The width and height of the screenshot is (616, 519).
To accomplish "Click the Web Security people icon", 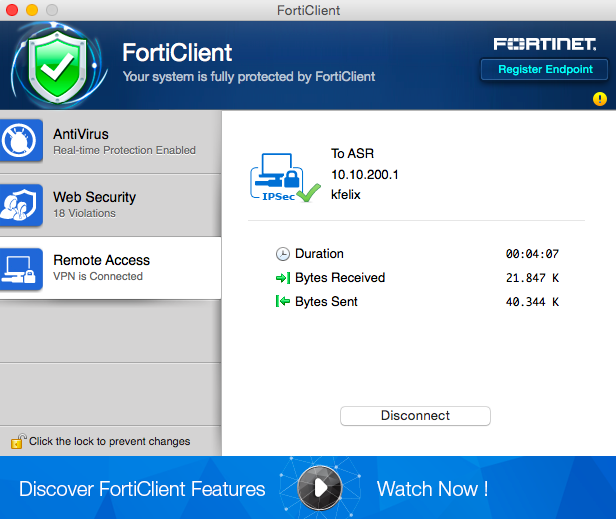I will pos(22,204).
